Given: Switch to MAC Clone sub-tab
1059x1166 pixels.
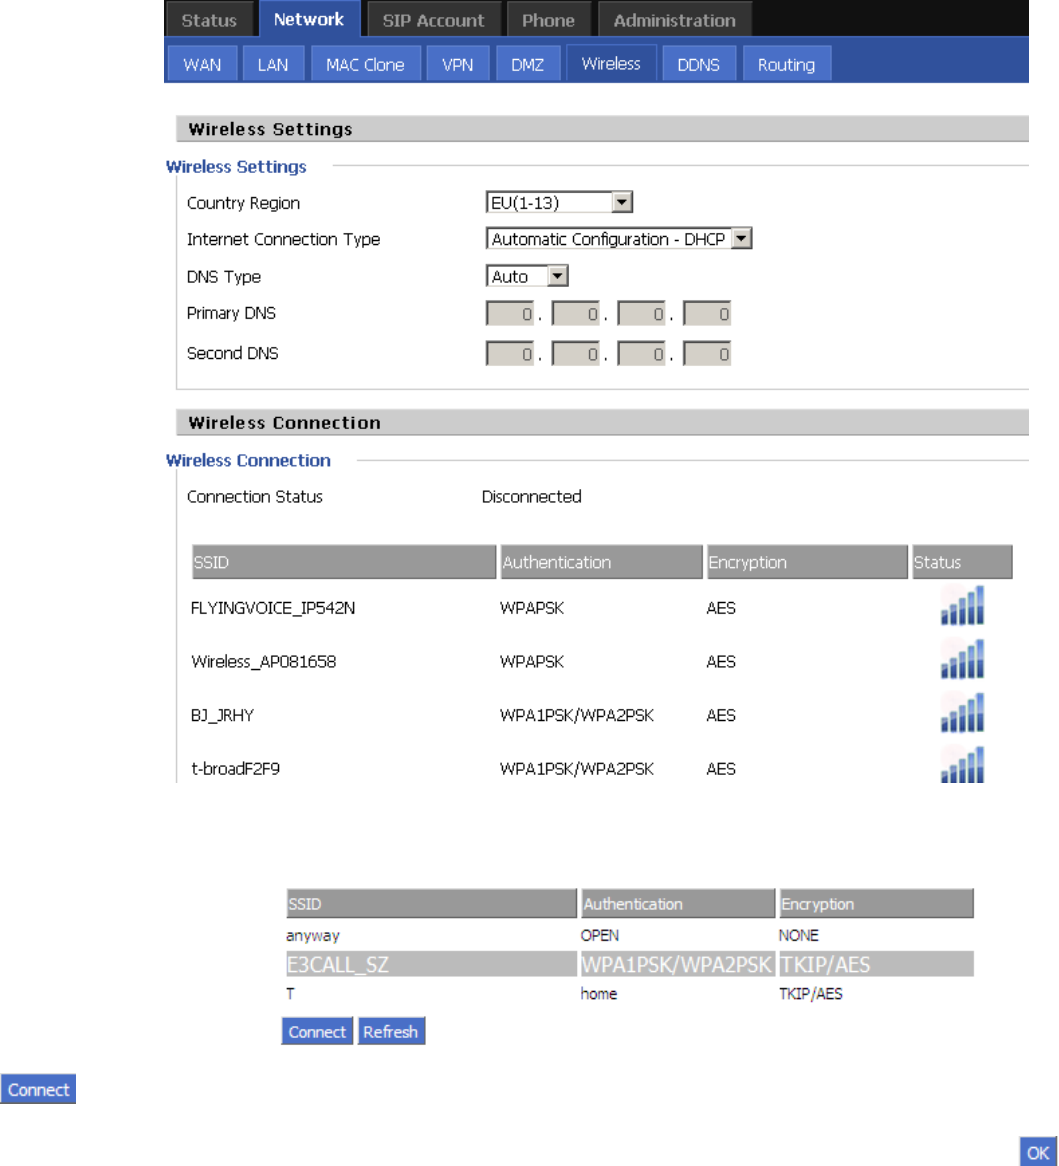Looking at the screenshot, I should pyautogui.click(x=365, y=65).
